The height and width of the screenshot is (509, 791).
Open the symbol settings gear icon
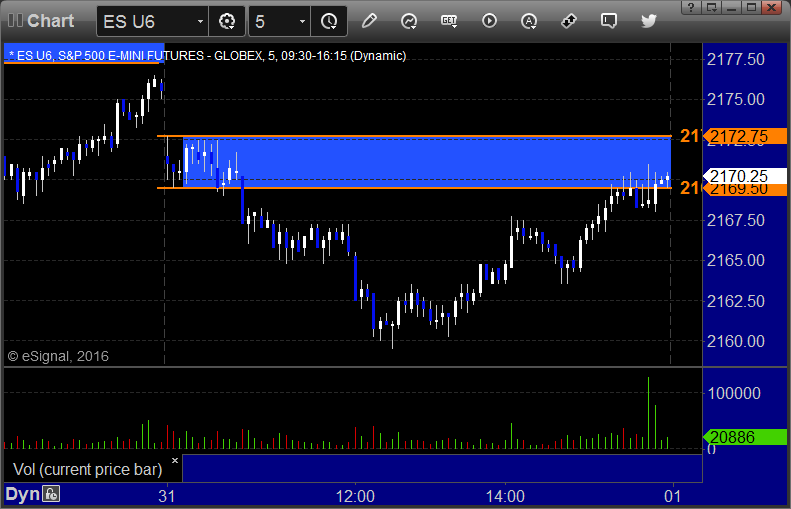click(227, 21)
